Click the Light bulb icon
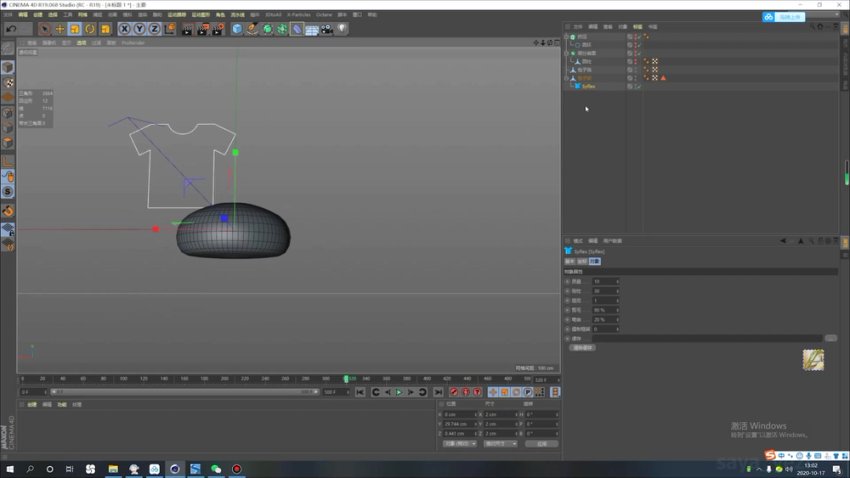This screenshot has height=478, width=850. pos(342,29)
